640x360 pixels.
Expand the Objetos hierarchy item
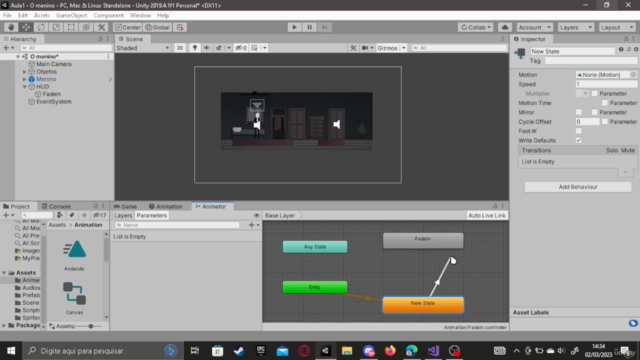(24, 72)
